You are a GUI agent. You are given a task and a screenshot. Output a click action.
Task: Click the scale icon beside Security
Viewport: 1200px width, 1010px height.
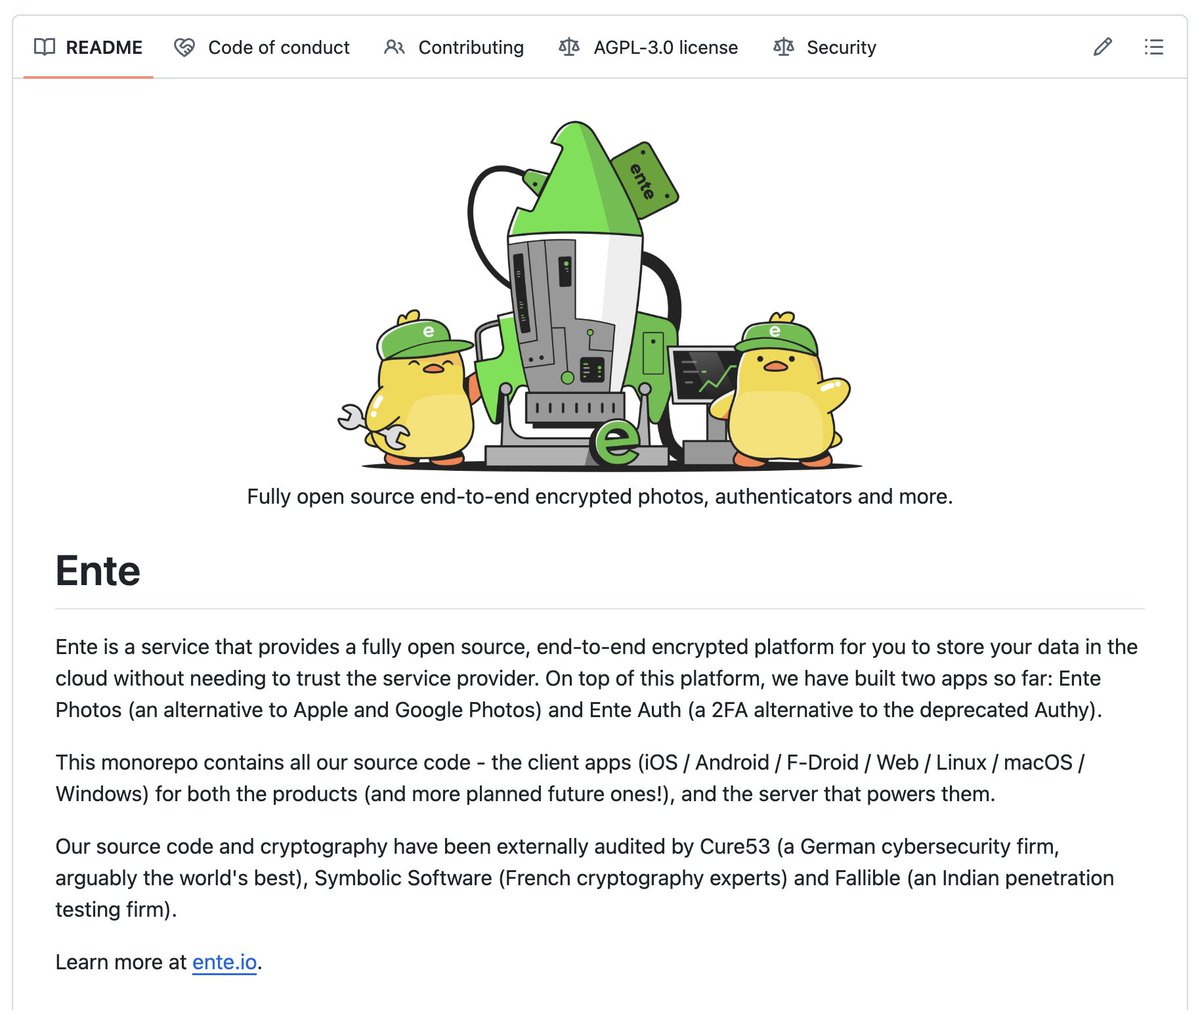(x=783, y=47)
